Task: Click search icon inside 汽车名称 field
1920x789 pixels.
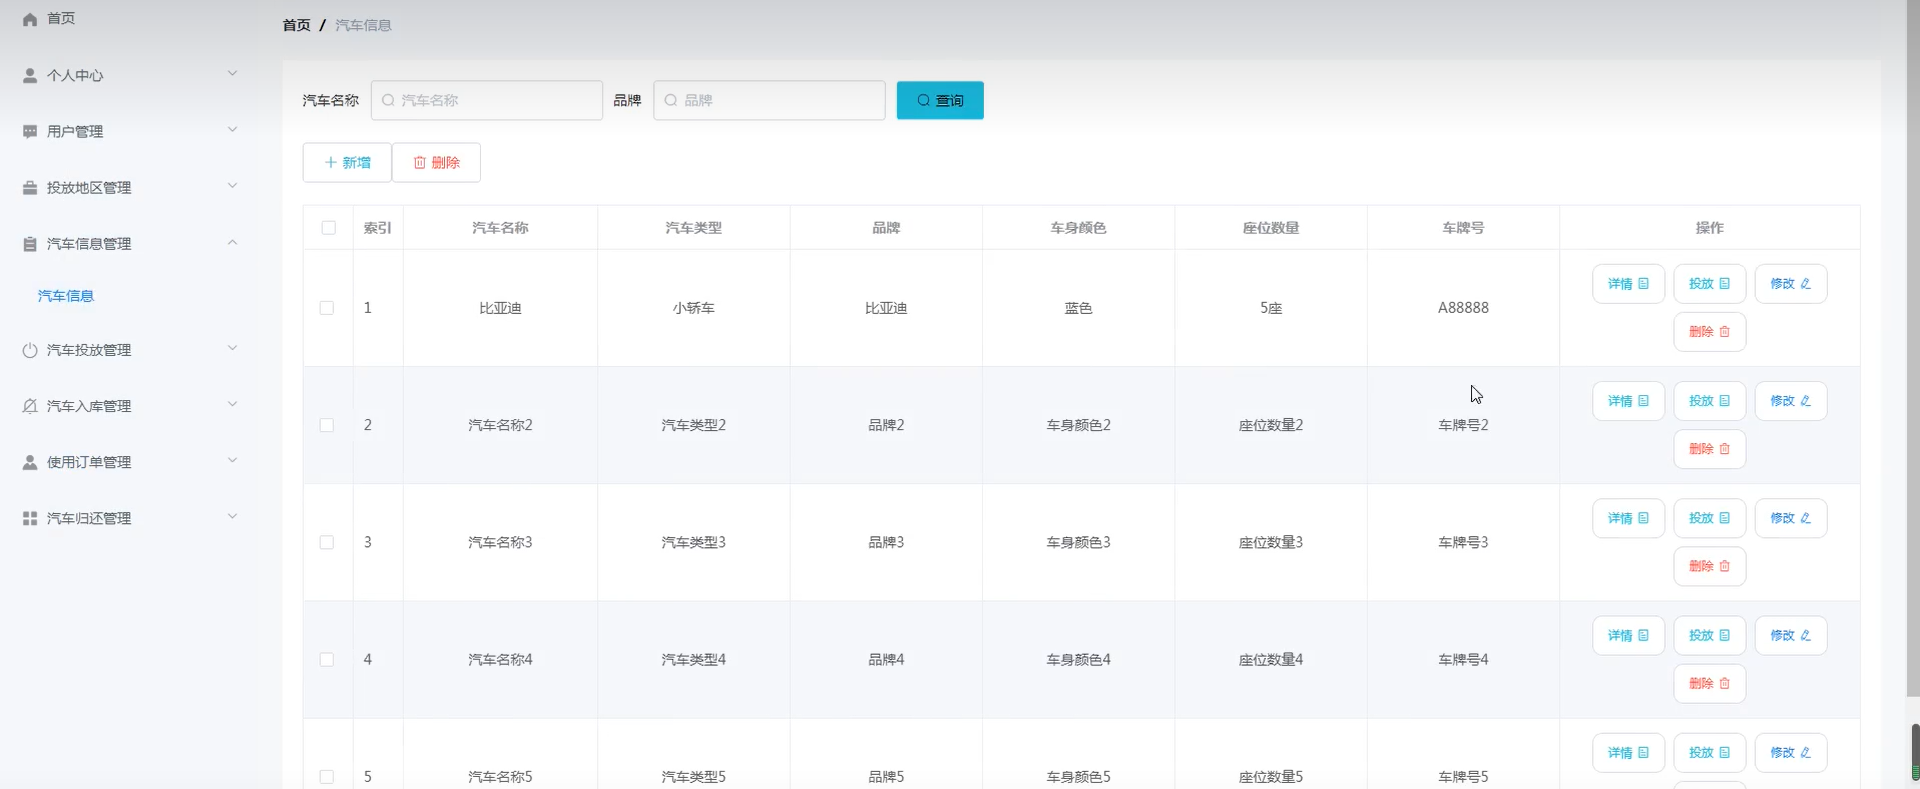Action: [x=388, y=100]
